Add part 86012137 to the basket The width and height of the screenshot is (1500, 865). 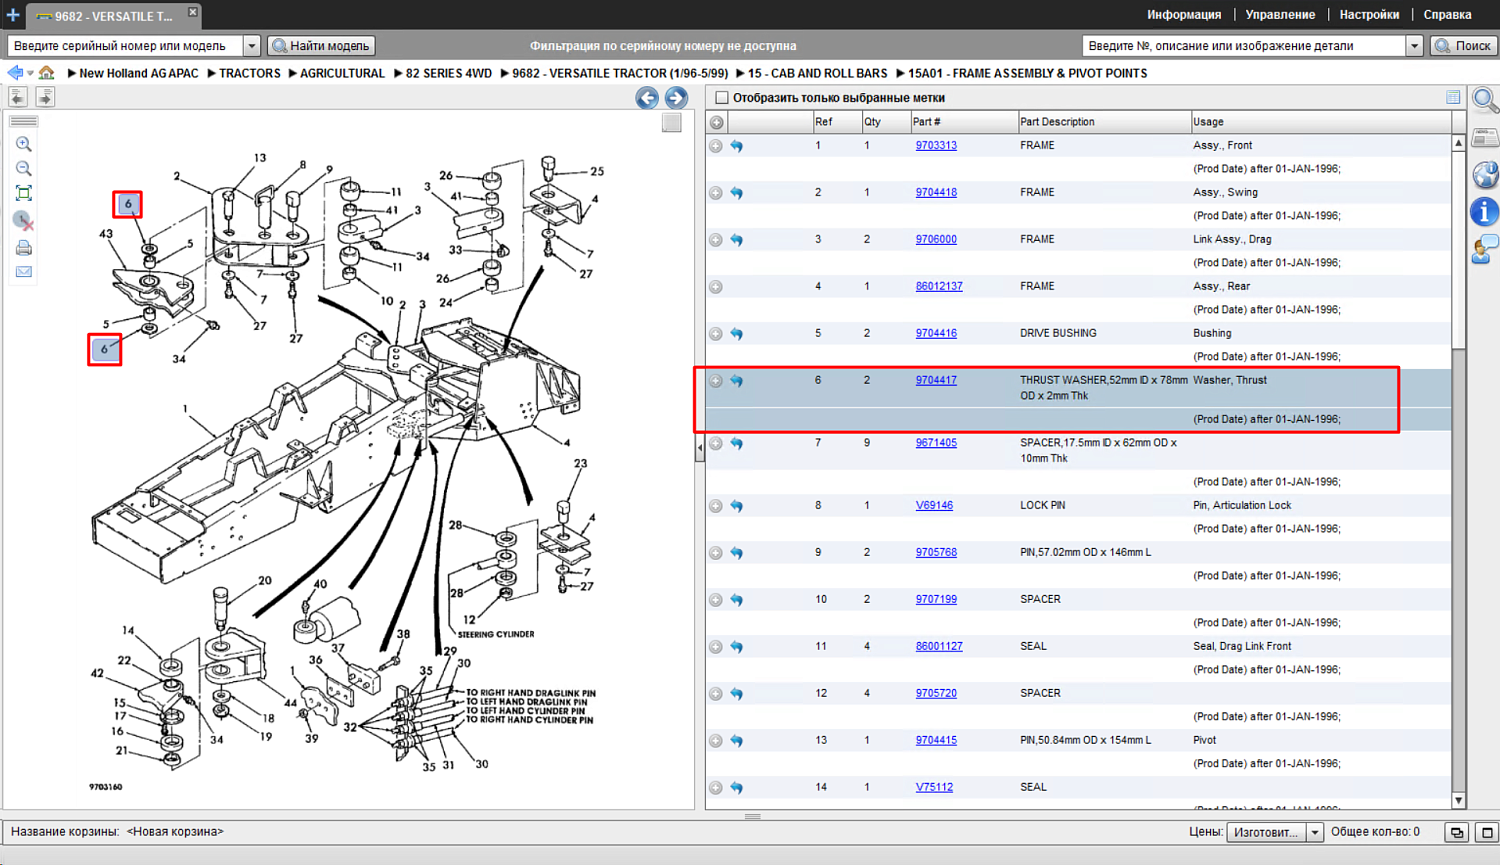point(716,287)
